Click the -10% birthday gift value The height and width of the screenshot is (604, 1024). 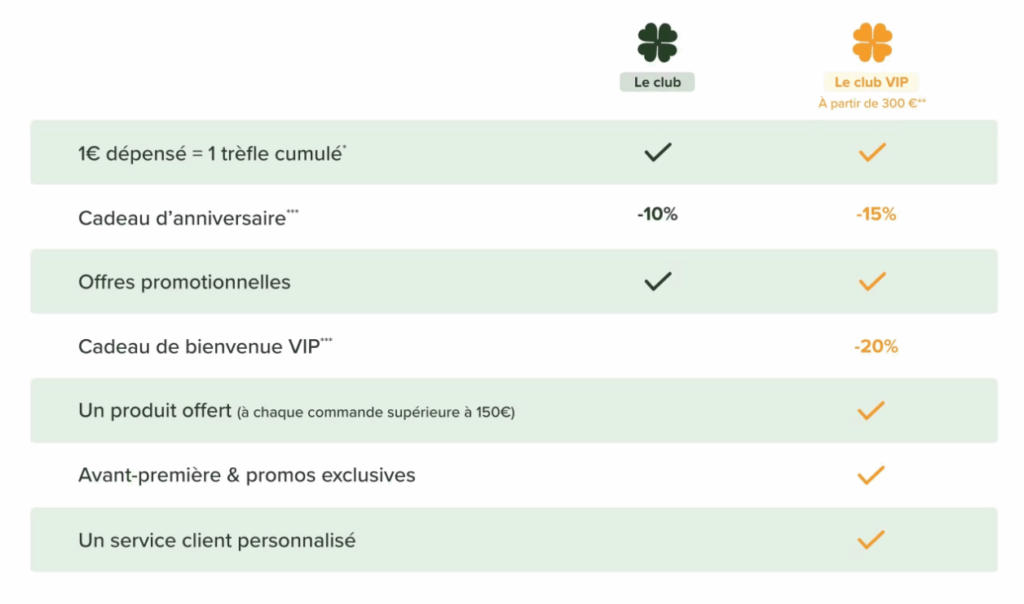pyautogui.click(x=657, y=214)
